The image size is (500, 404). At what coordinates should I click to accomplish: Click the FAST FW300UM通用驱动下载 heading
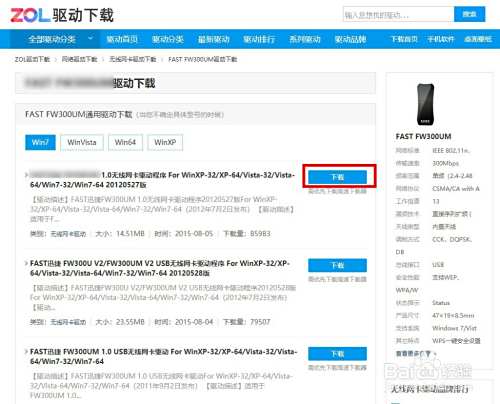click(79, 114)
